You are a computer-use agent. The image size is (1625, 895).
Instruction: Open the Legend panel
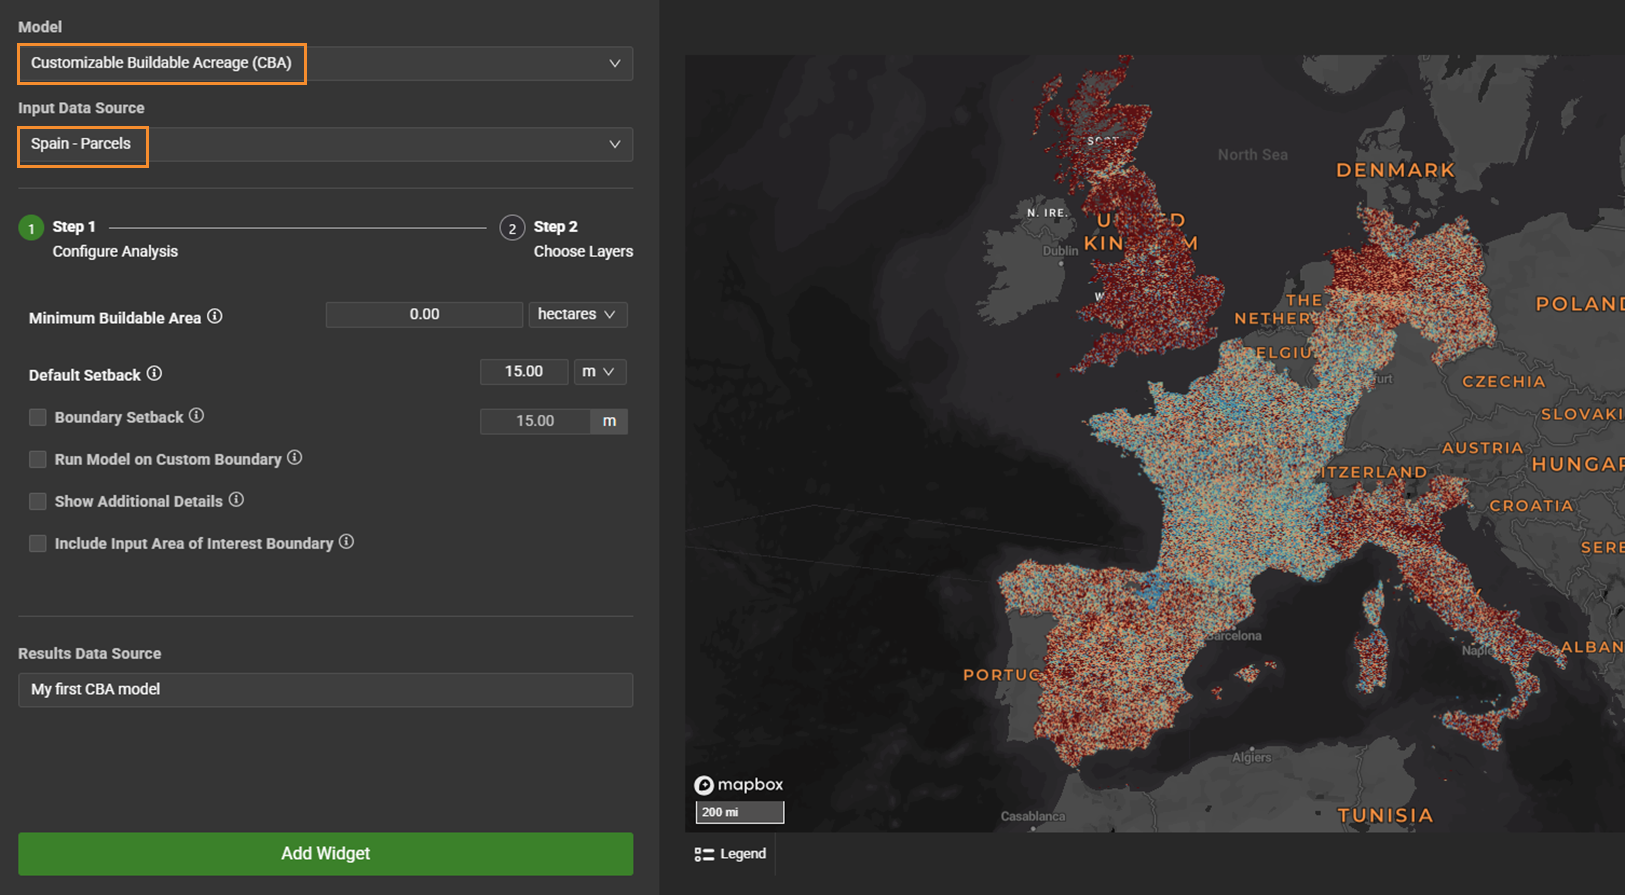coord(731,854)
